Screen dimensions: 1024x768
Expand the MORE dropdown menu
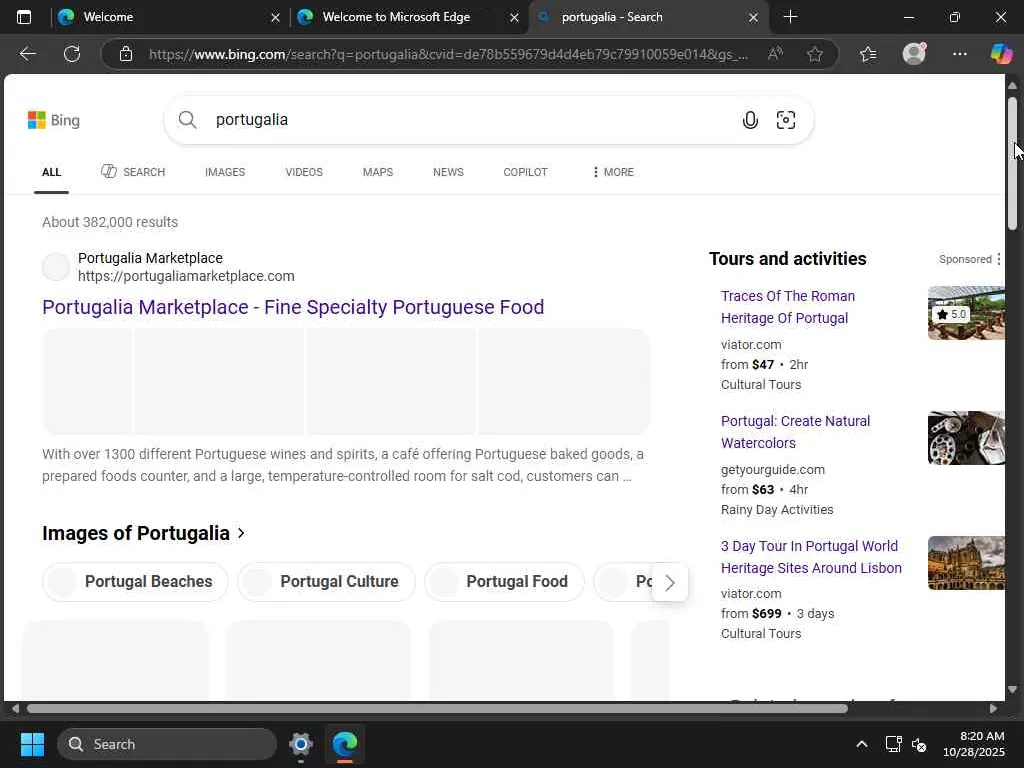click(x=613, y=172)
